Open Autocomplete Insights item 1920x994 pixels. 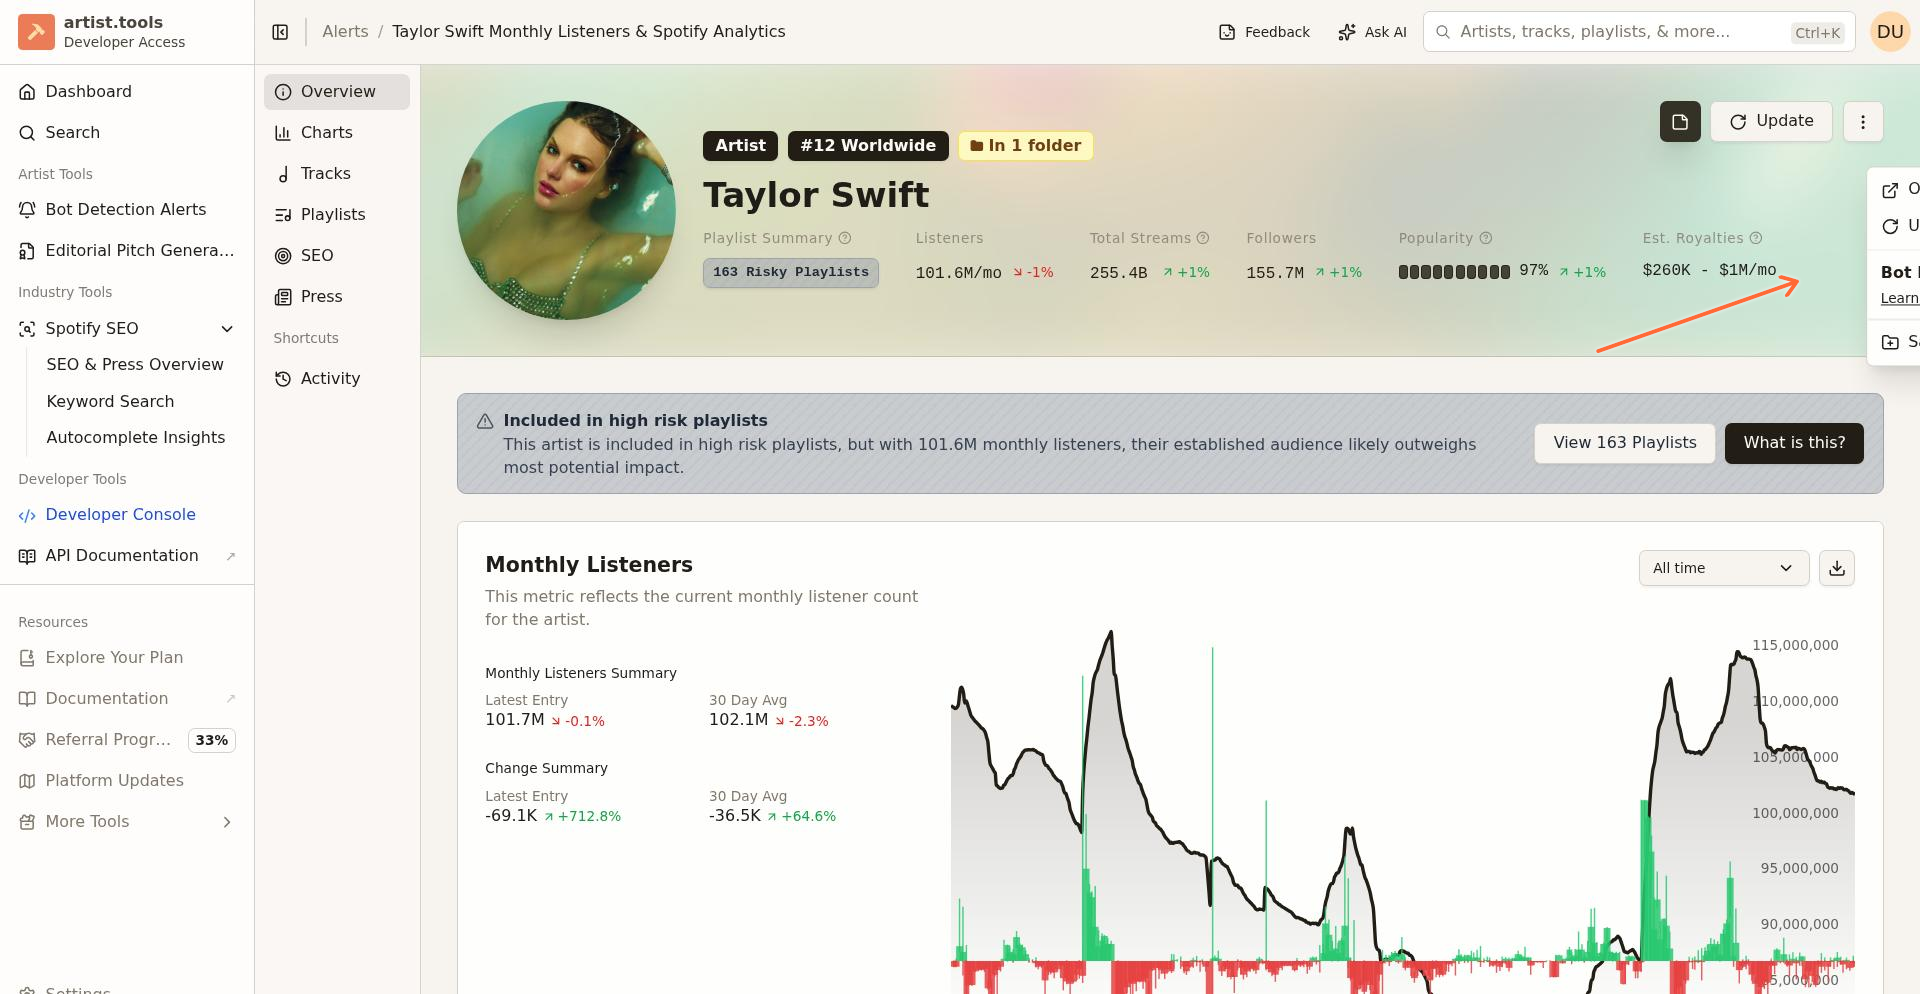click(136, 438)
